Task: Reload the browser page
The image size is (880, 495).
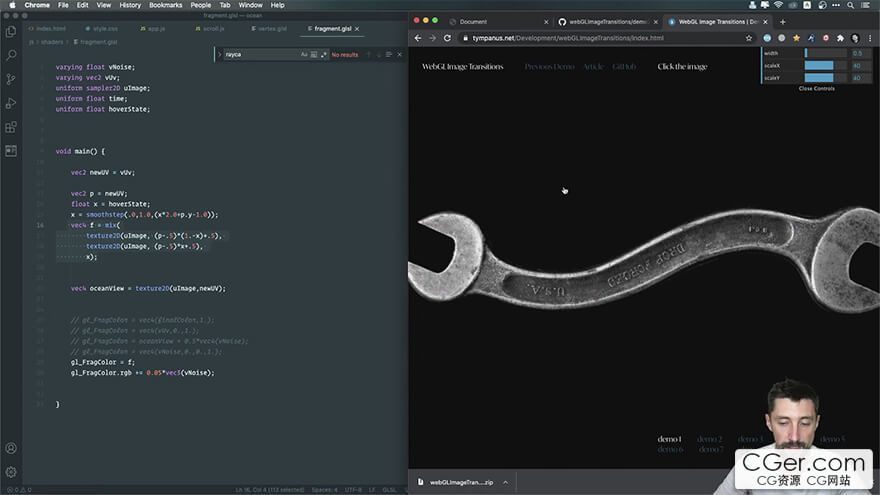Action: click(x=448, y=38)
